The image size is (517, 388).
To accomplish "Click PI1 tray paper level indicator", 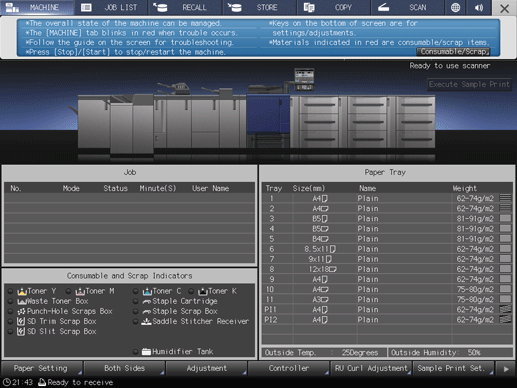I will click(505, 309).
